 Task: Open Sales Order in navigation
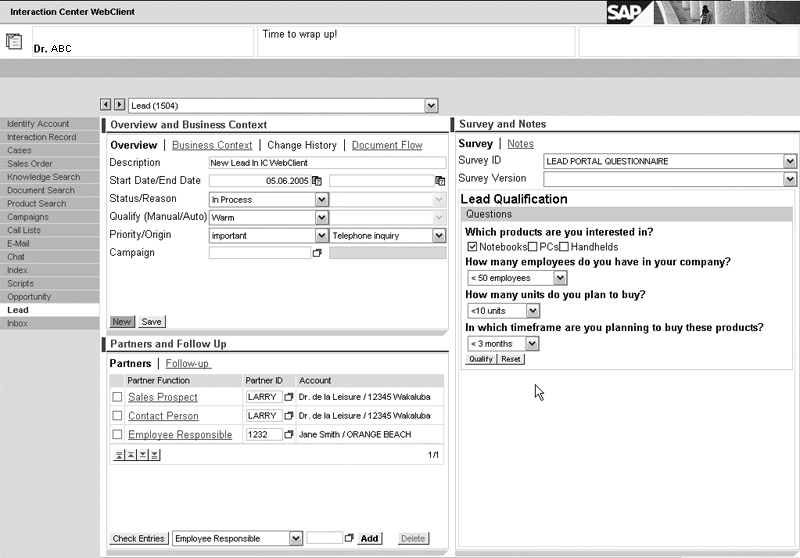coord(49,164)
